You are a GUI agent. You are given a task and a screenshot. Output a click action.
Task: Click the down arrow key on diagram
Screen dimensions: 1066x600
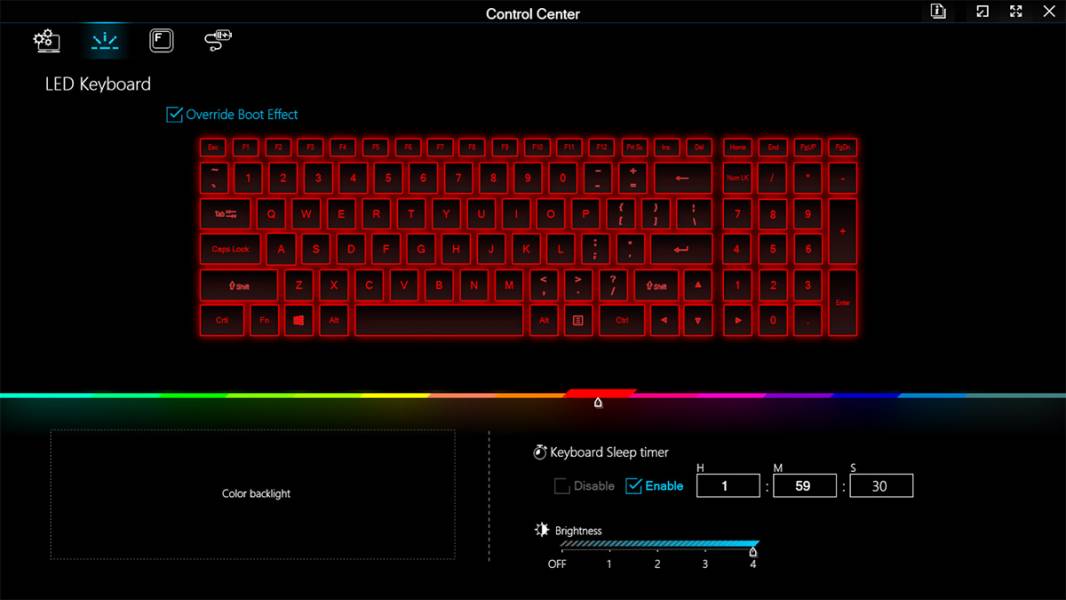coord(698,320)
